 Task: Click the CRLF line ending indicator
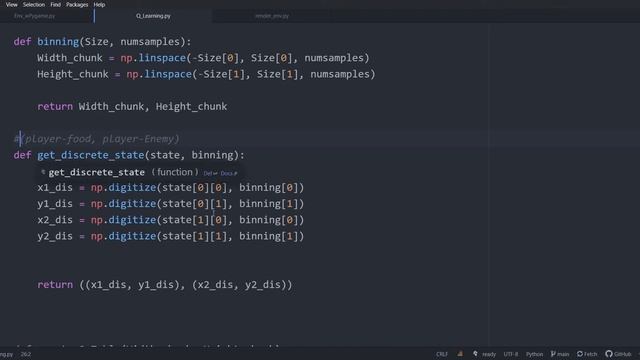(x=442, y=354)
